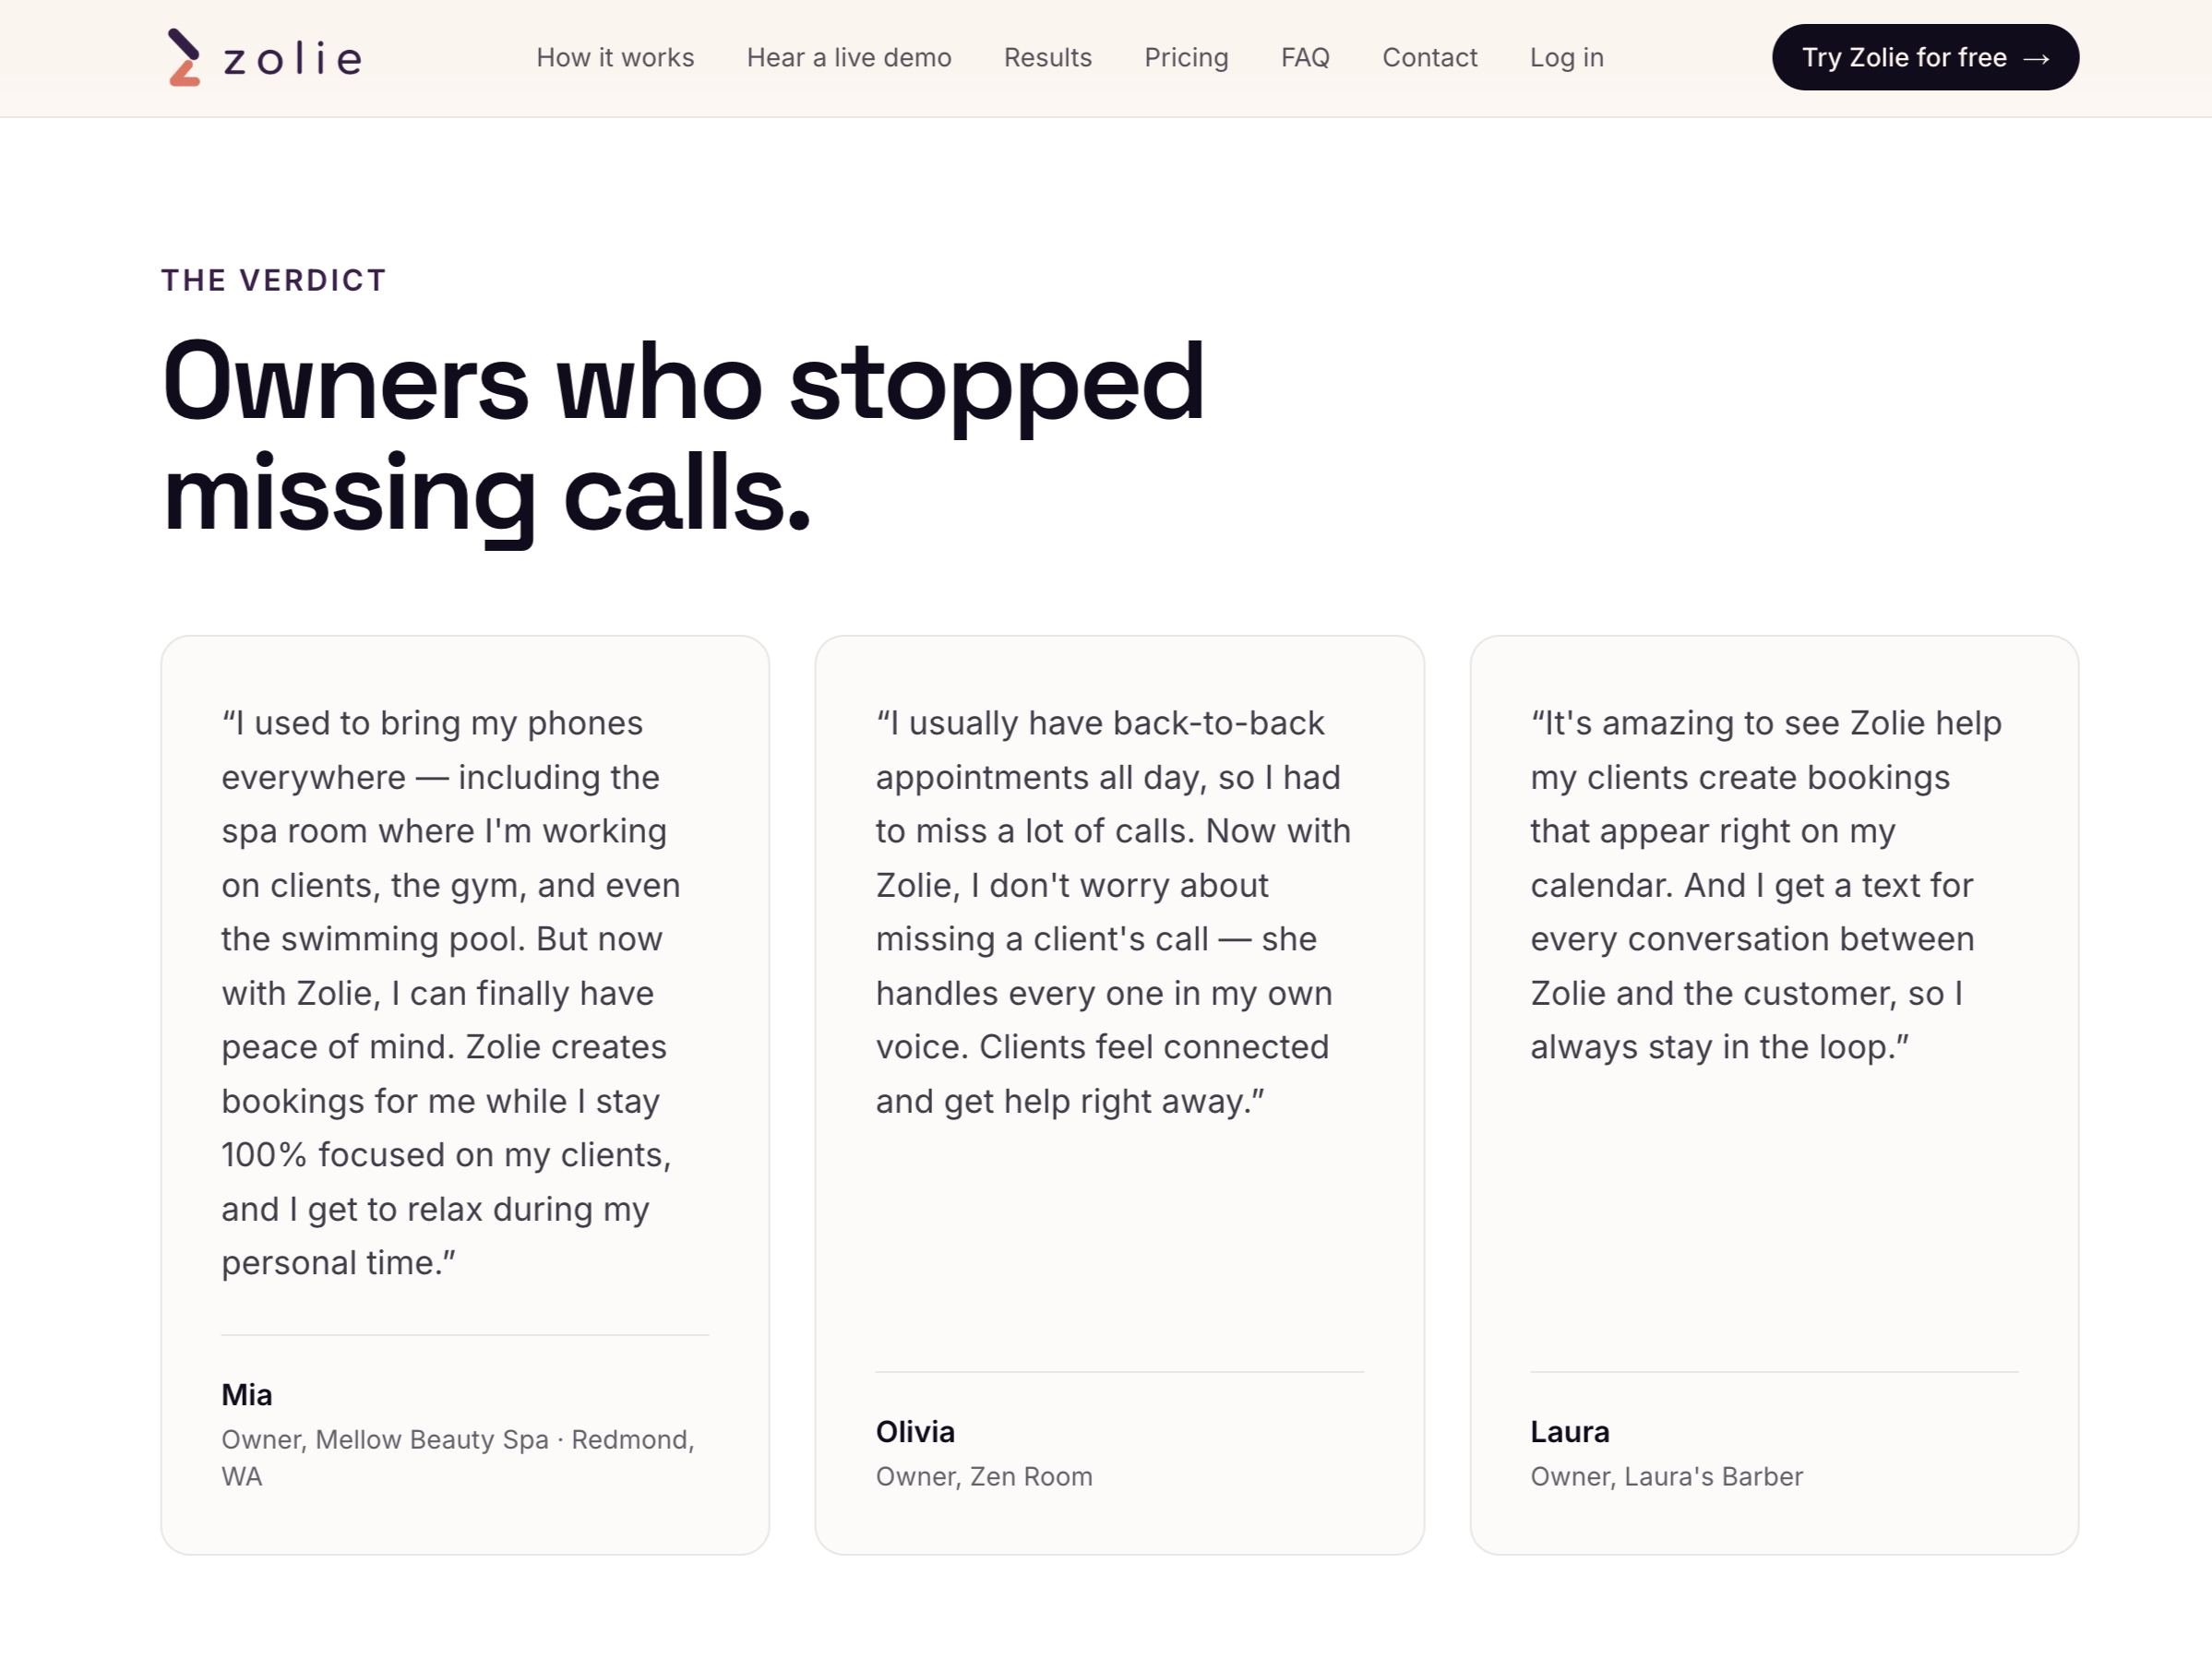Click the zolie wordmark text
The width and height of the screenshot is (2212, 1659).
point(293,59)
